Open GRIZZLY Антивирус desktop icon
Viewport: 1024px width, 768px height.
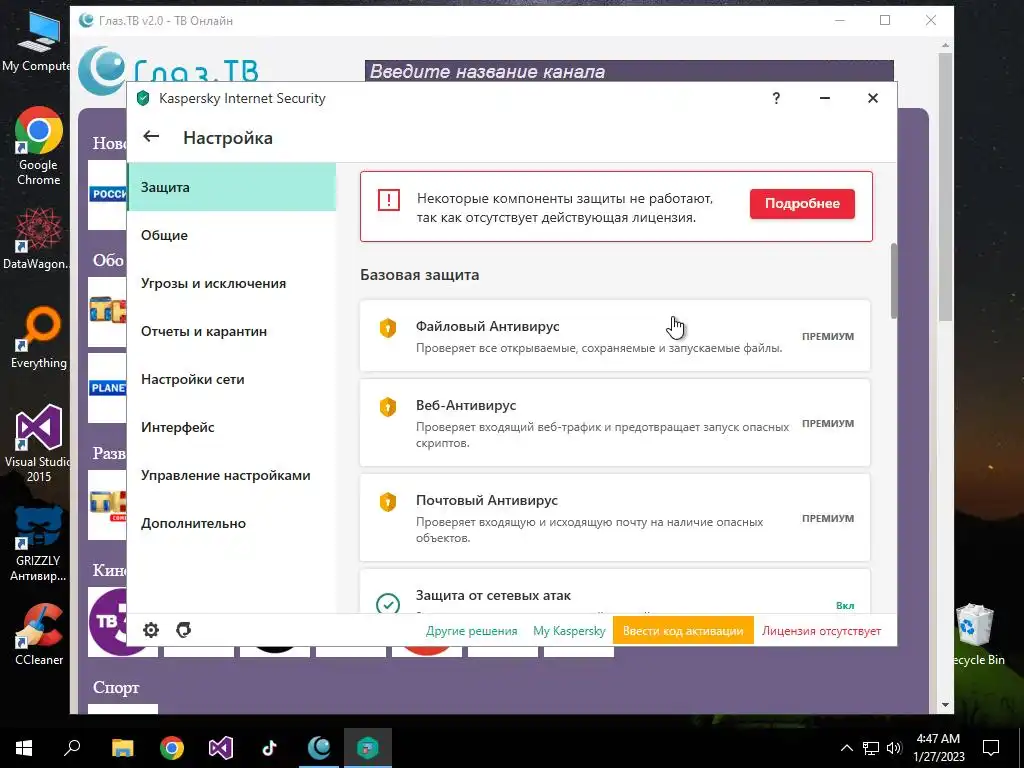click(x=39, y=544)
